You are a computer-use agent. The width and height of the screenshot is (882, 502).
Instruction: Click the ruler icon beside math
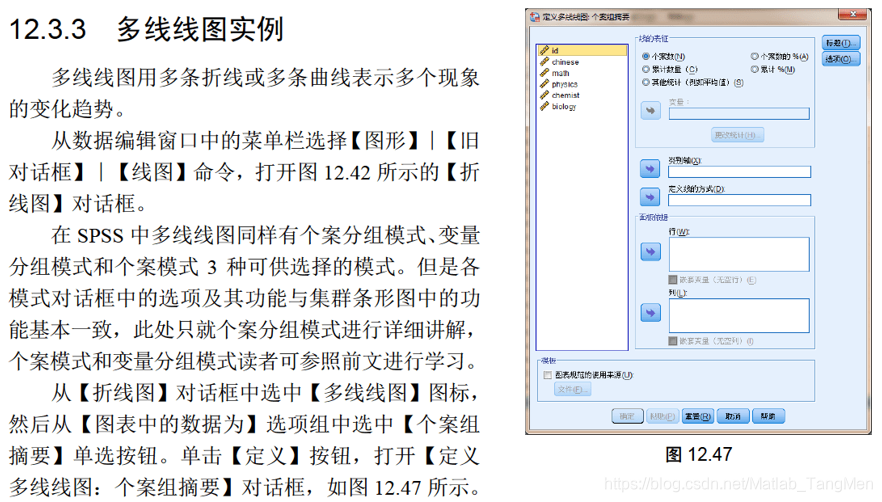pyautogui.click(x=544, y=73)
